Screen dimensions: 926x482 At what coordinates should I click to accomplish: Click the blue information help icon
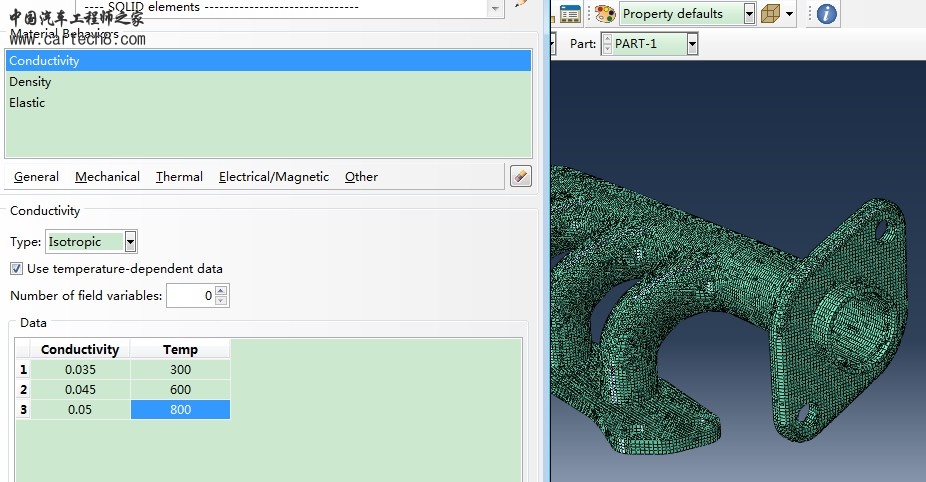click(826, 14)
